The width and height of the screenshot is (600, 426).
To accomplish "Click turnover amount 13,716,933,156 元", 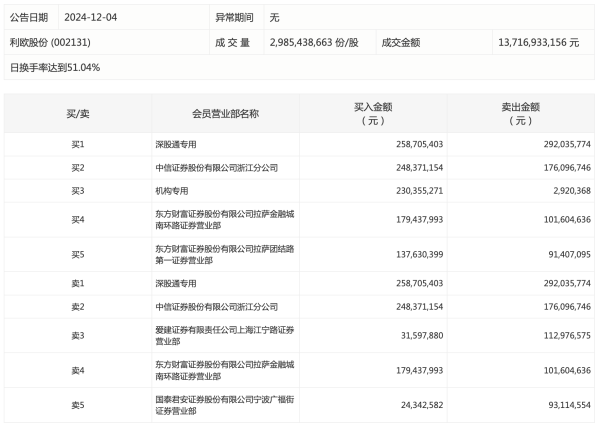I will (539, 42).
